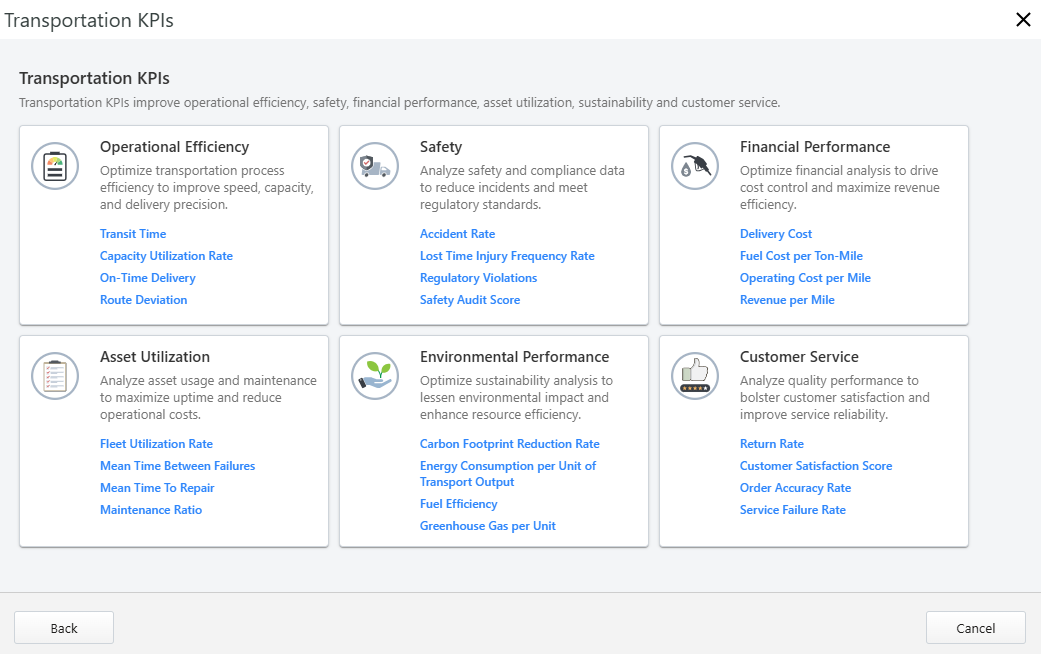Select the Capacity Utilization Rate link
The height and width of the screenshot is (654, 1041).
coord(166,256)
